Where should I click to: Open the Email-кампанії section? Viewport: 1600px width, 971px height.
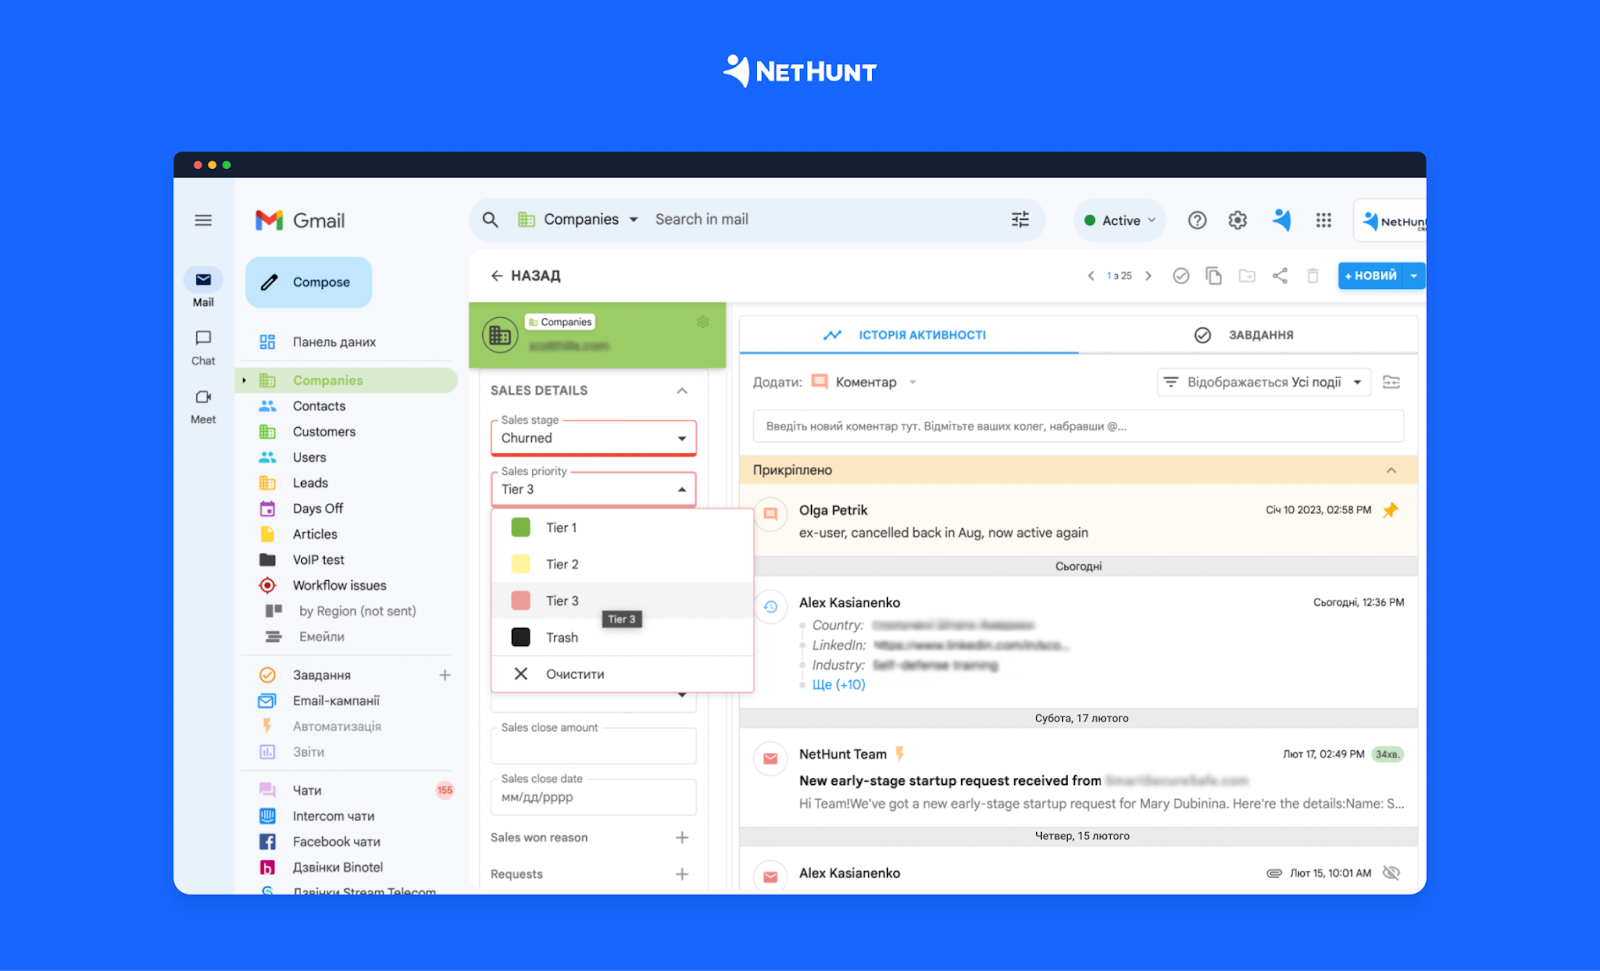click(336, 701)
